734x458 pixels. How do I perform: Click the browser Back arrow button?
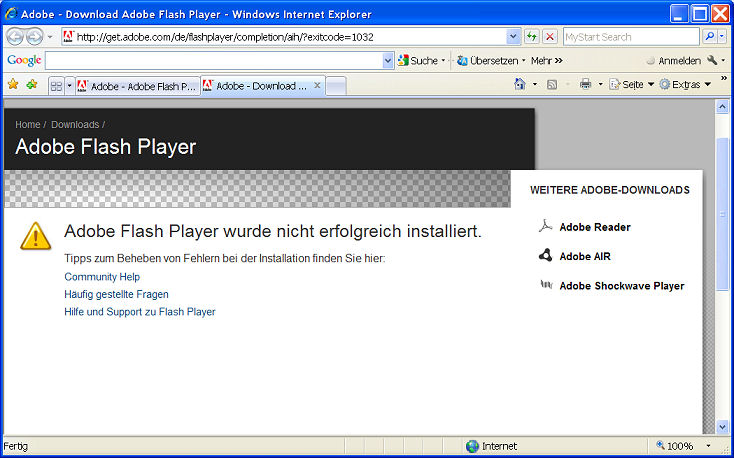click(15, 37)
